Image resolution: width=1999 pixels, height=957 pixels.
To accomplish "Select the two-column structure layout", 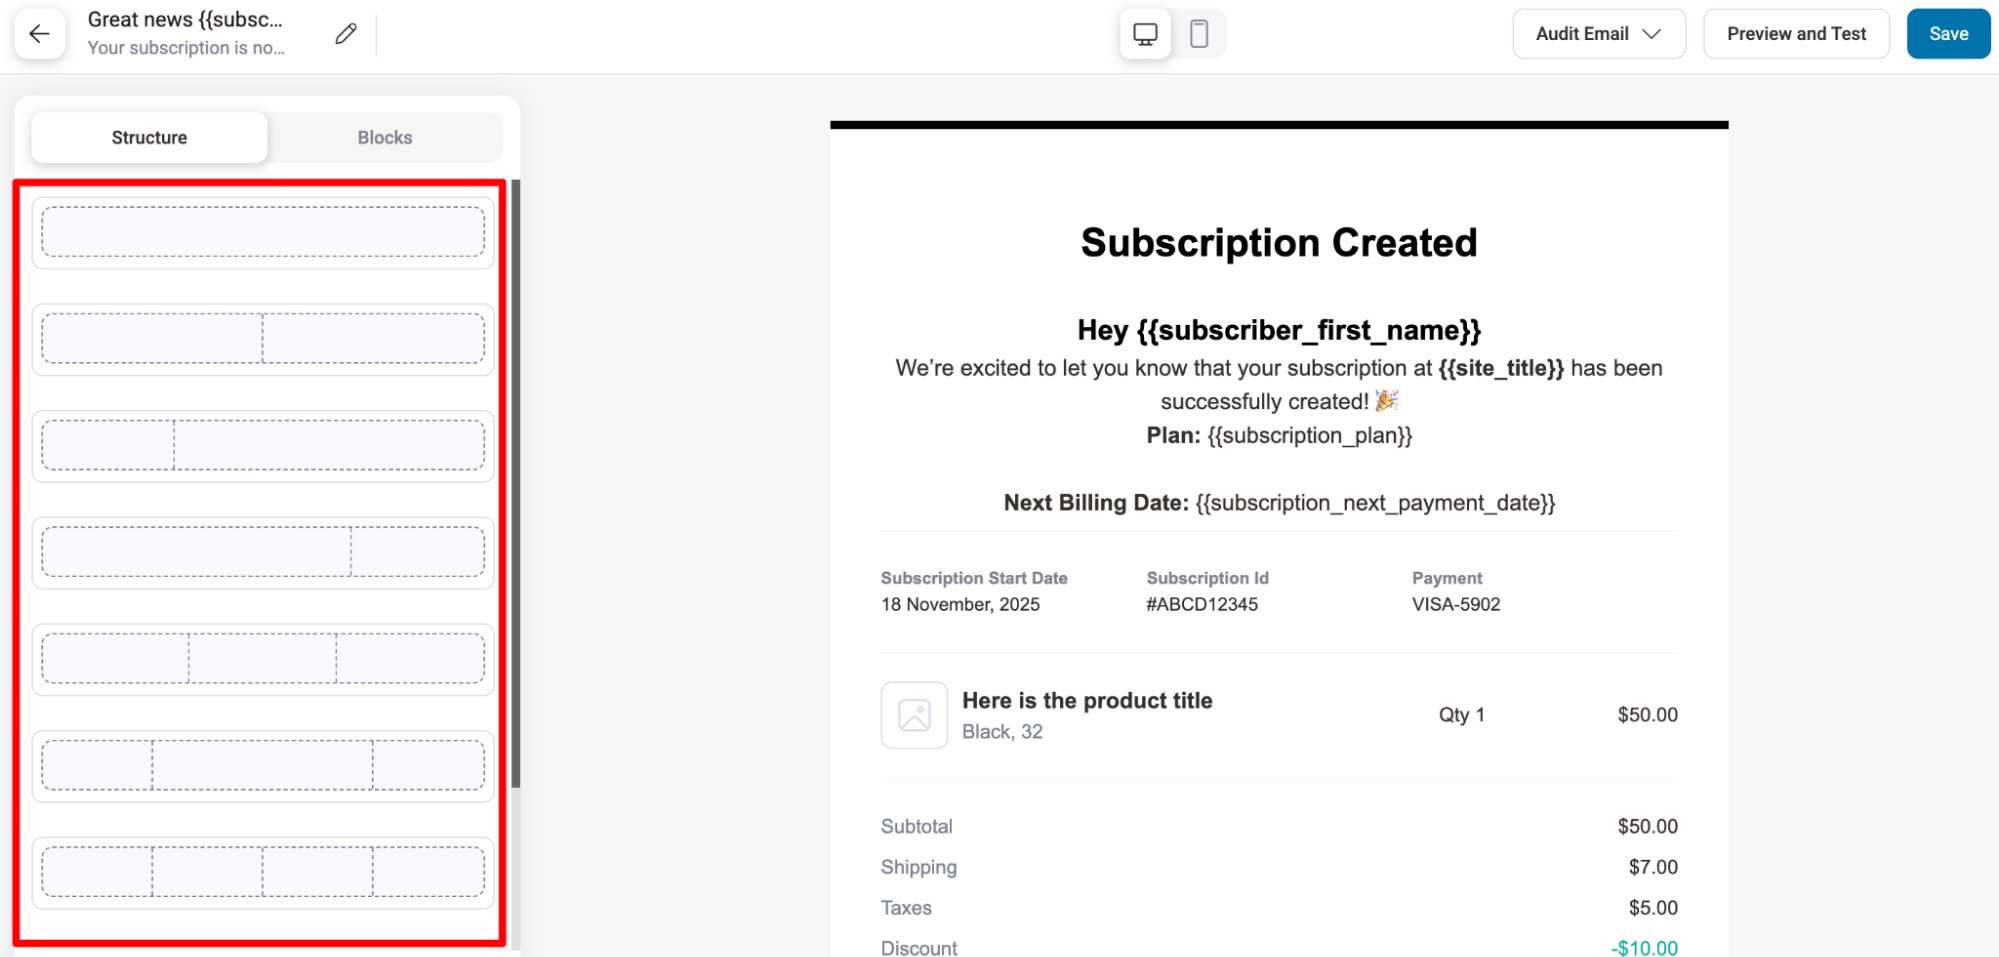I will (x=262, y=338).
